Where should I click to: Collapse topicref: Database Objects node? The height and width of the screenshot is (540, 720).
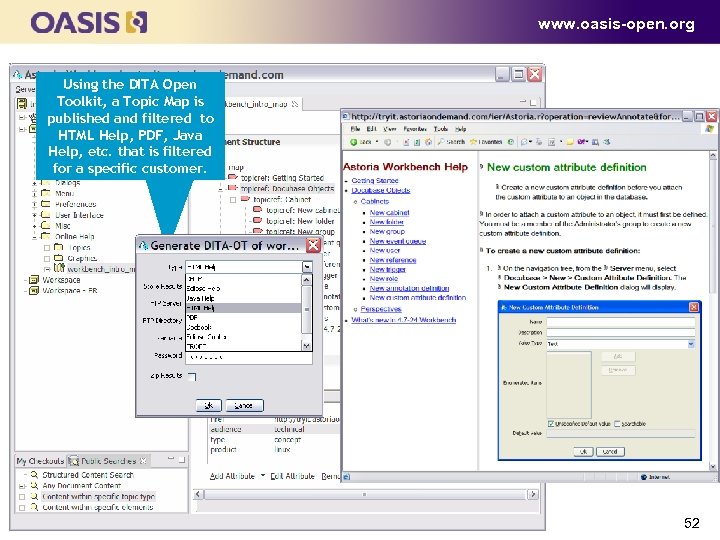pos(221,188)
